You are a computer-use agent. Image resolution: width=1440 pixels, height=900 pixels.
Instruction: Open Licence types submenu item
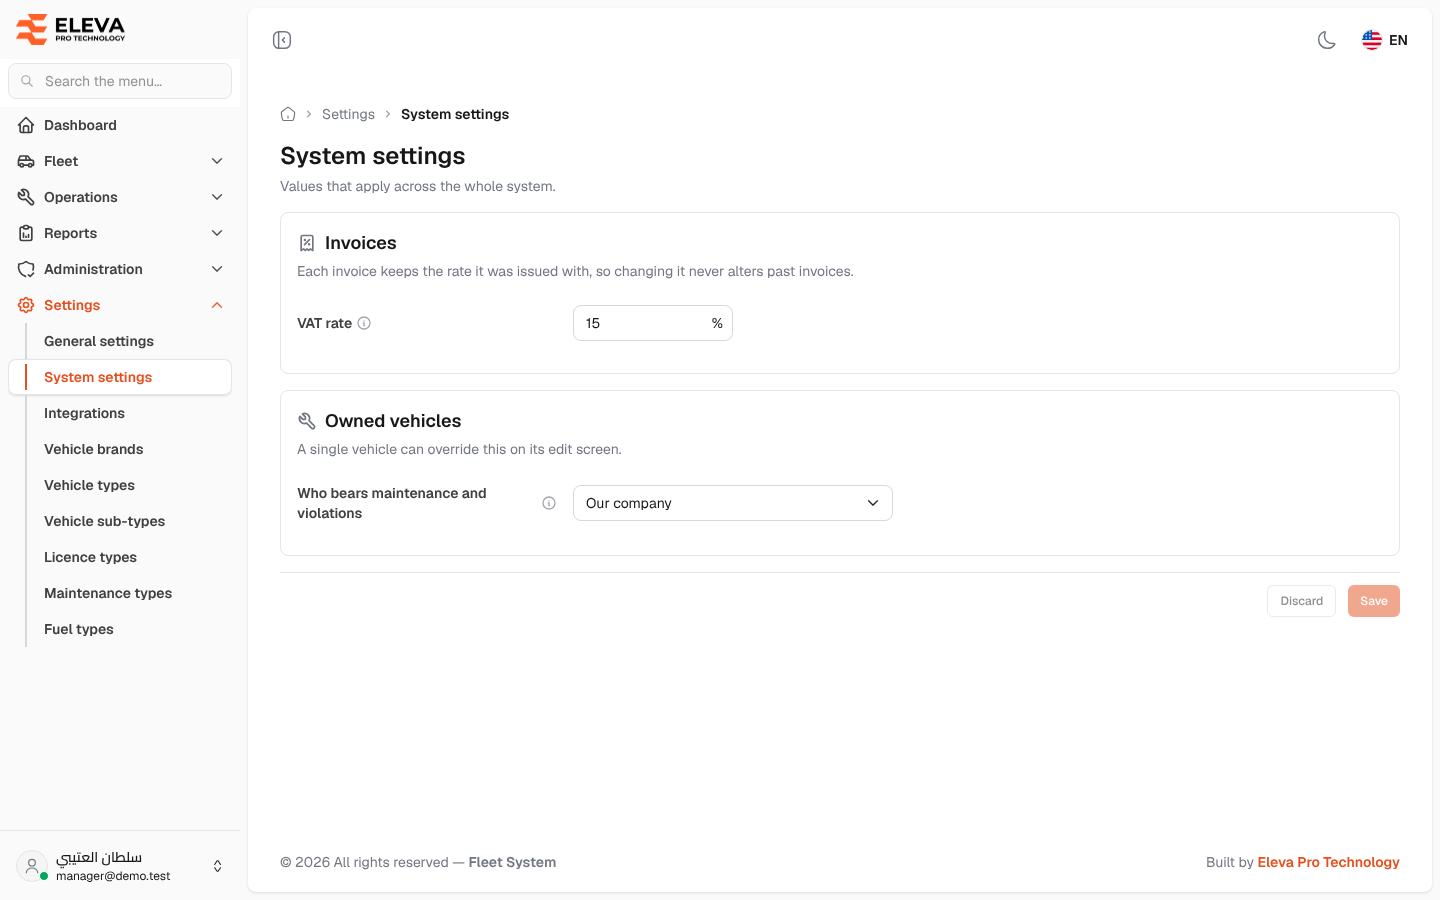pos(120,557)
